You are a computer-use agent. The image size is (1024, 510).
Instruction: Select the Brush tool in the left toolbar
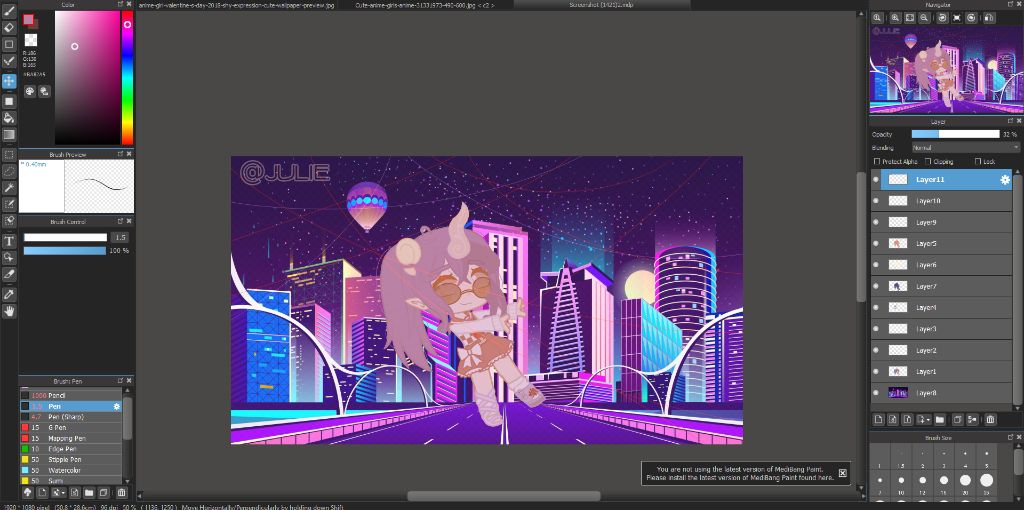tap(8, 11)
